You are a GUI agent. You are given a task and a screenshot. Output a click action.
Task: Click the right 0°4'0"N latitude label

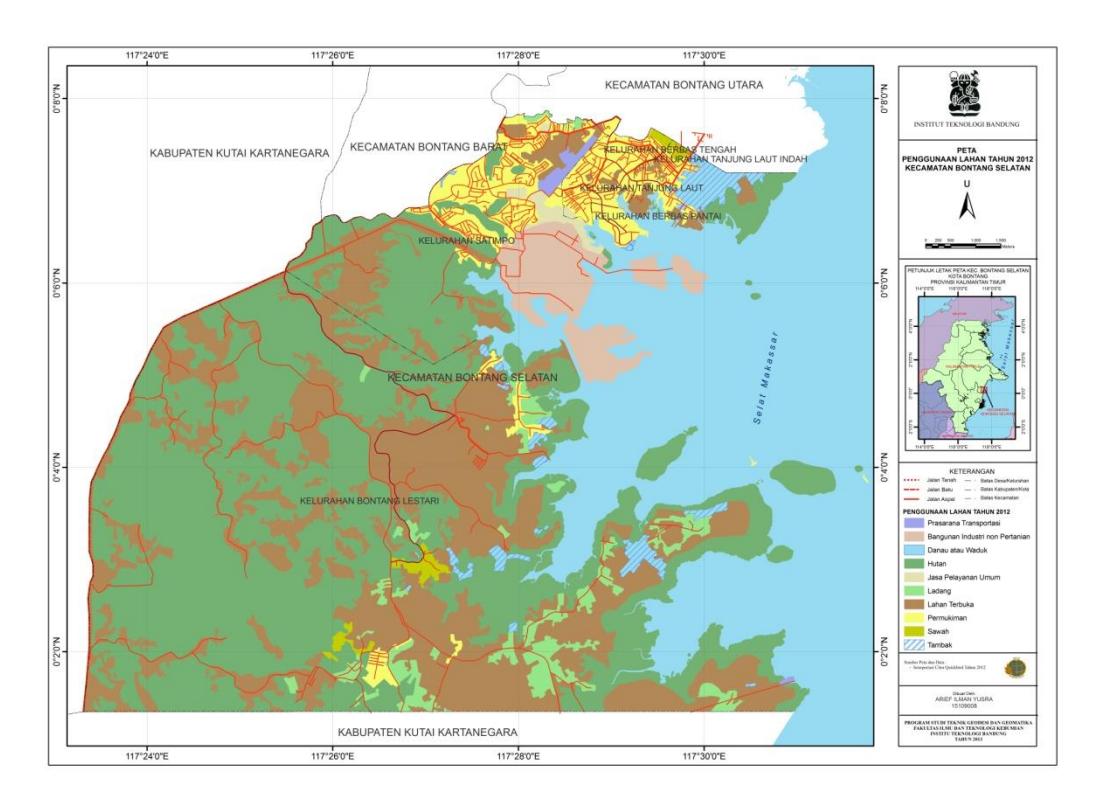pos(884,467)
